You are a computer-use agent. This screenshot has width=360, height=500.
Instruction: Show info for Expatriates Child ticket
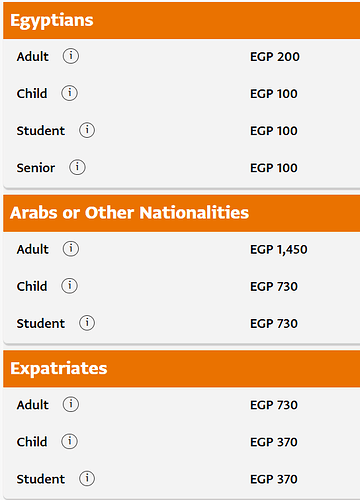[x=69, y=441]
